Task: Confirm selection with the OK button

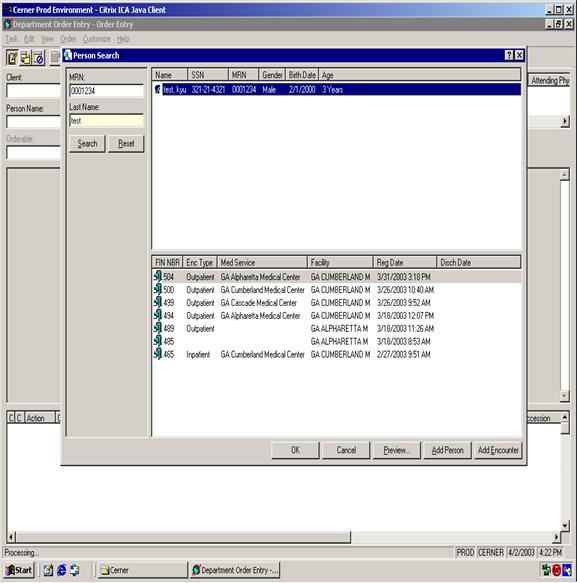Action: (295, 450)
